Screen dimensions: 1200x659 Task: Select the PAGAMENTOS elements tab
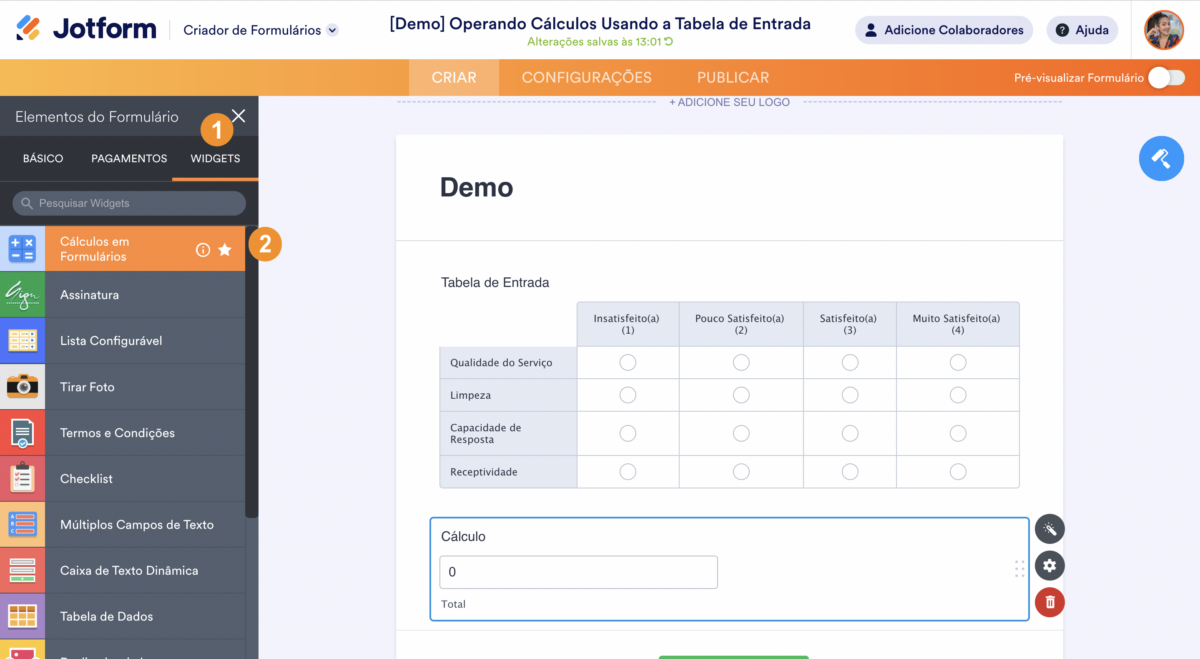(x=129, y=159)
